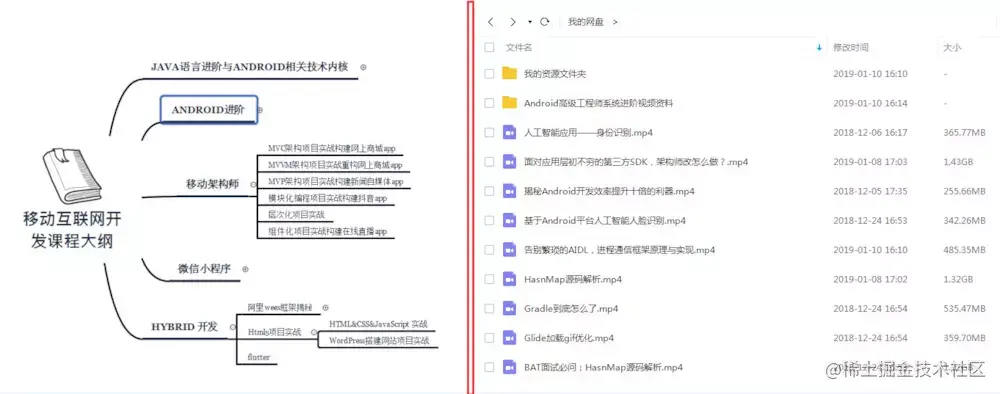Select the JAVA语言进阶与ANDROID相关技术内核 node
Image resolution: width=1000 pixels, height=394 pixels.
click(249, 66)
